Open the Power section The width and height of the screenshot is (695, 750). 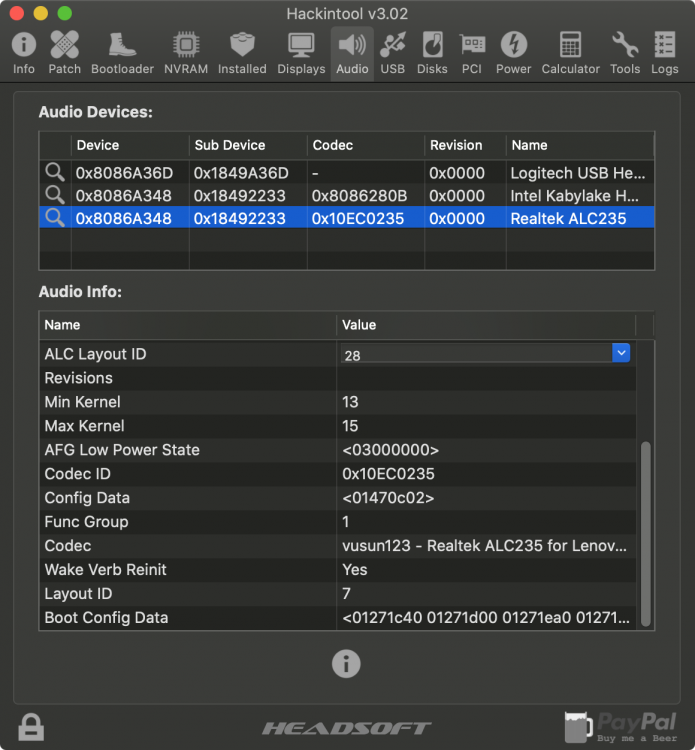coord(513,53)
